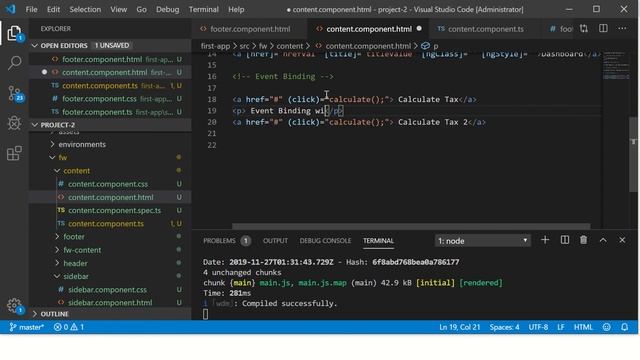Close the terminal panel
The image size is (640, 360).
(622, 240)
